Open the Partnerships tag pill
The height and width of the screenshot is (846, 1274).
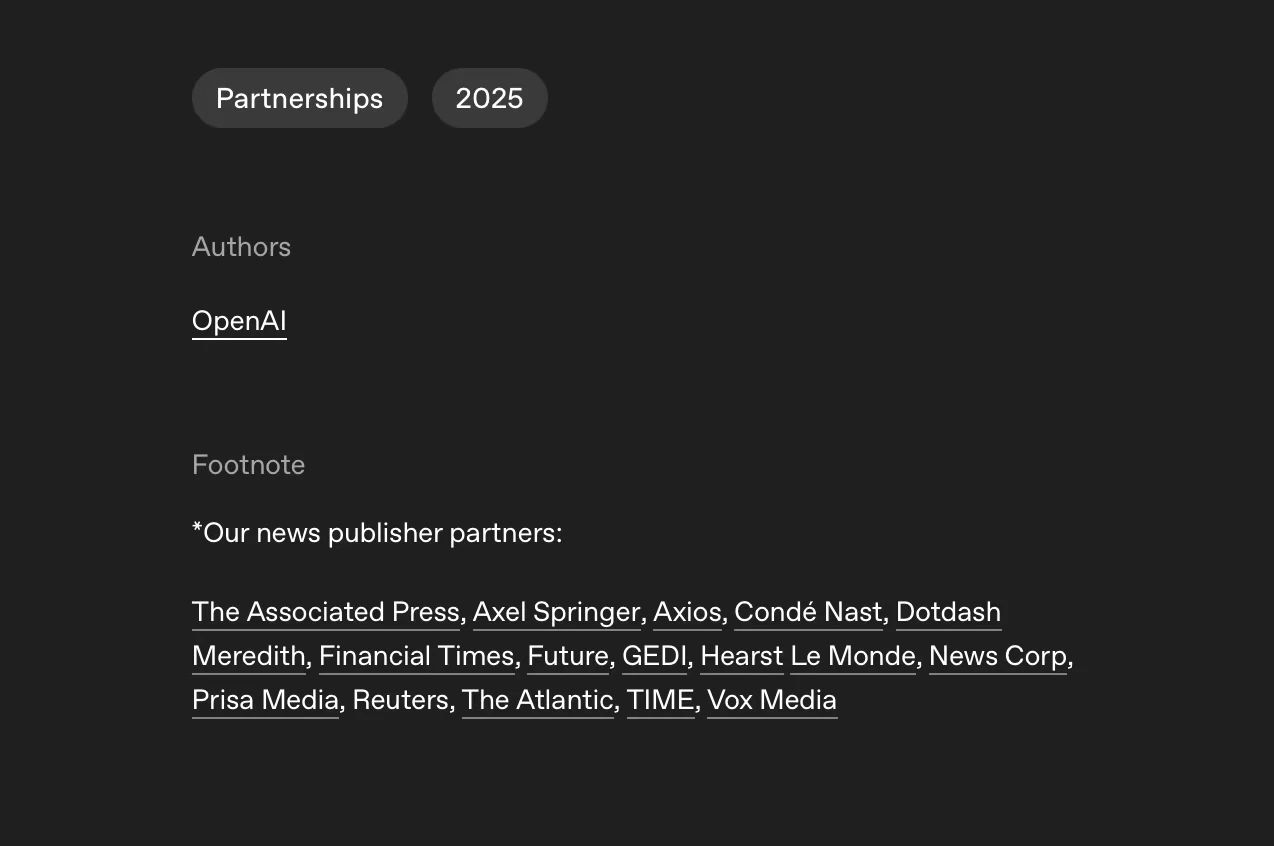tap(299, 98)
